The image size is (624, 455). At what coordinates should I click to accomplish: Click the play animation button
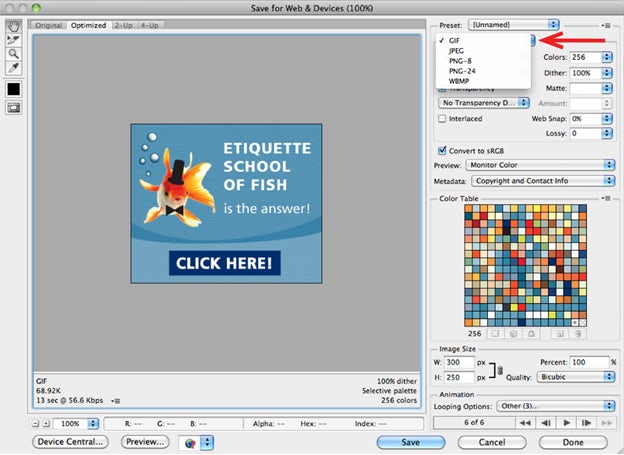click(569, 423)
